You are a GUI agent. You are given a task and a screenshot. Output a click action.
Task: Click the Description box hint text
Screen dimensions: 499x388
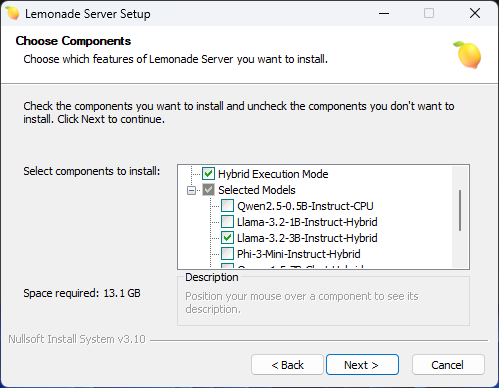[302, 303]
